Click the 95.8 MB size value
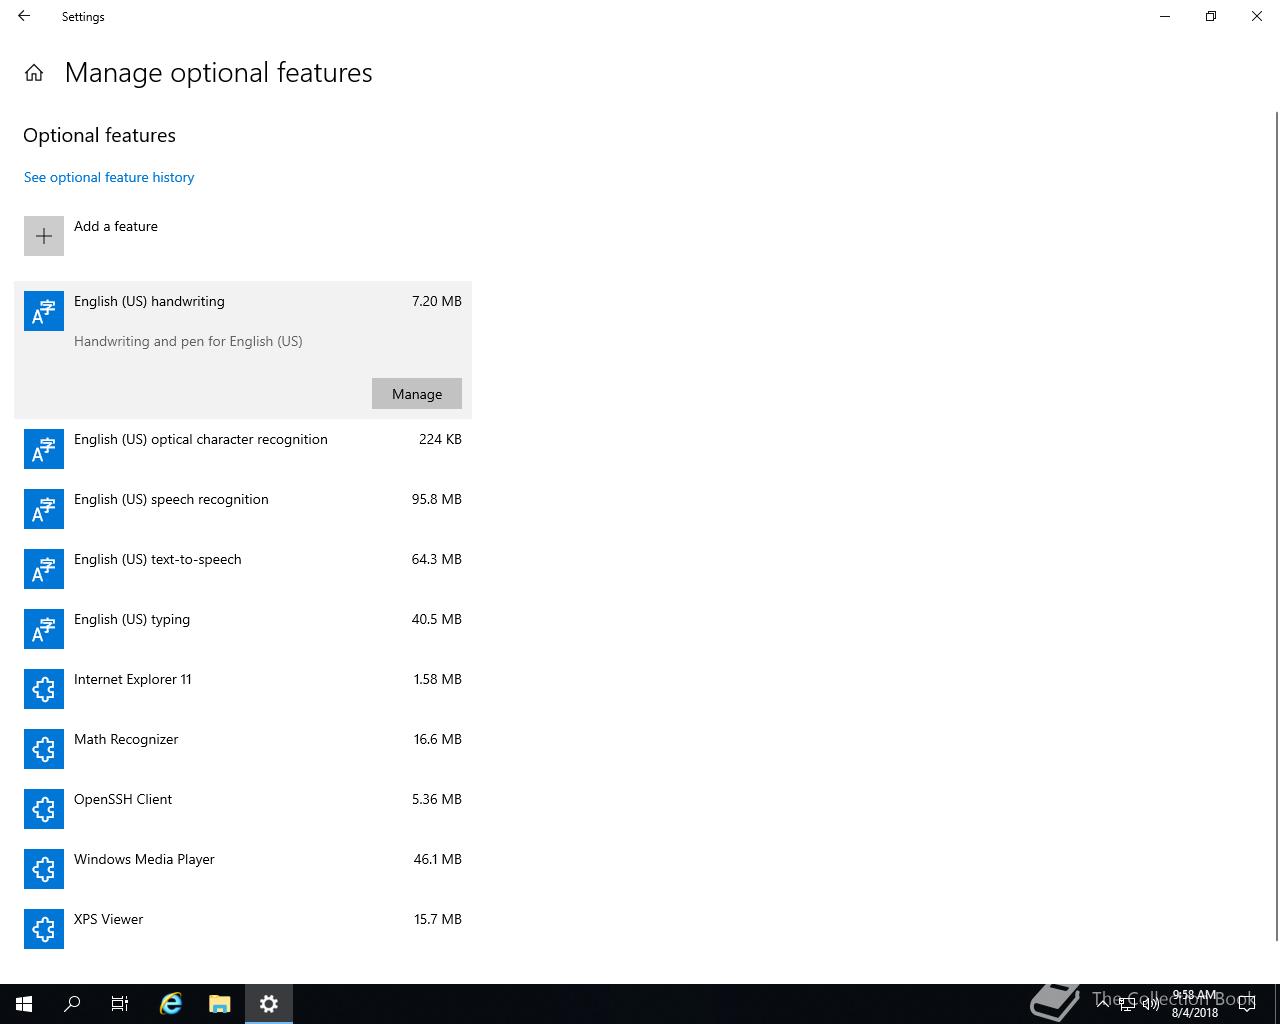This screenshot has height=1024, width=1280. tap(437, 499)
